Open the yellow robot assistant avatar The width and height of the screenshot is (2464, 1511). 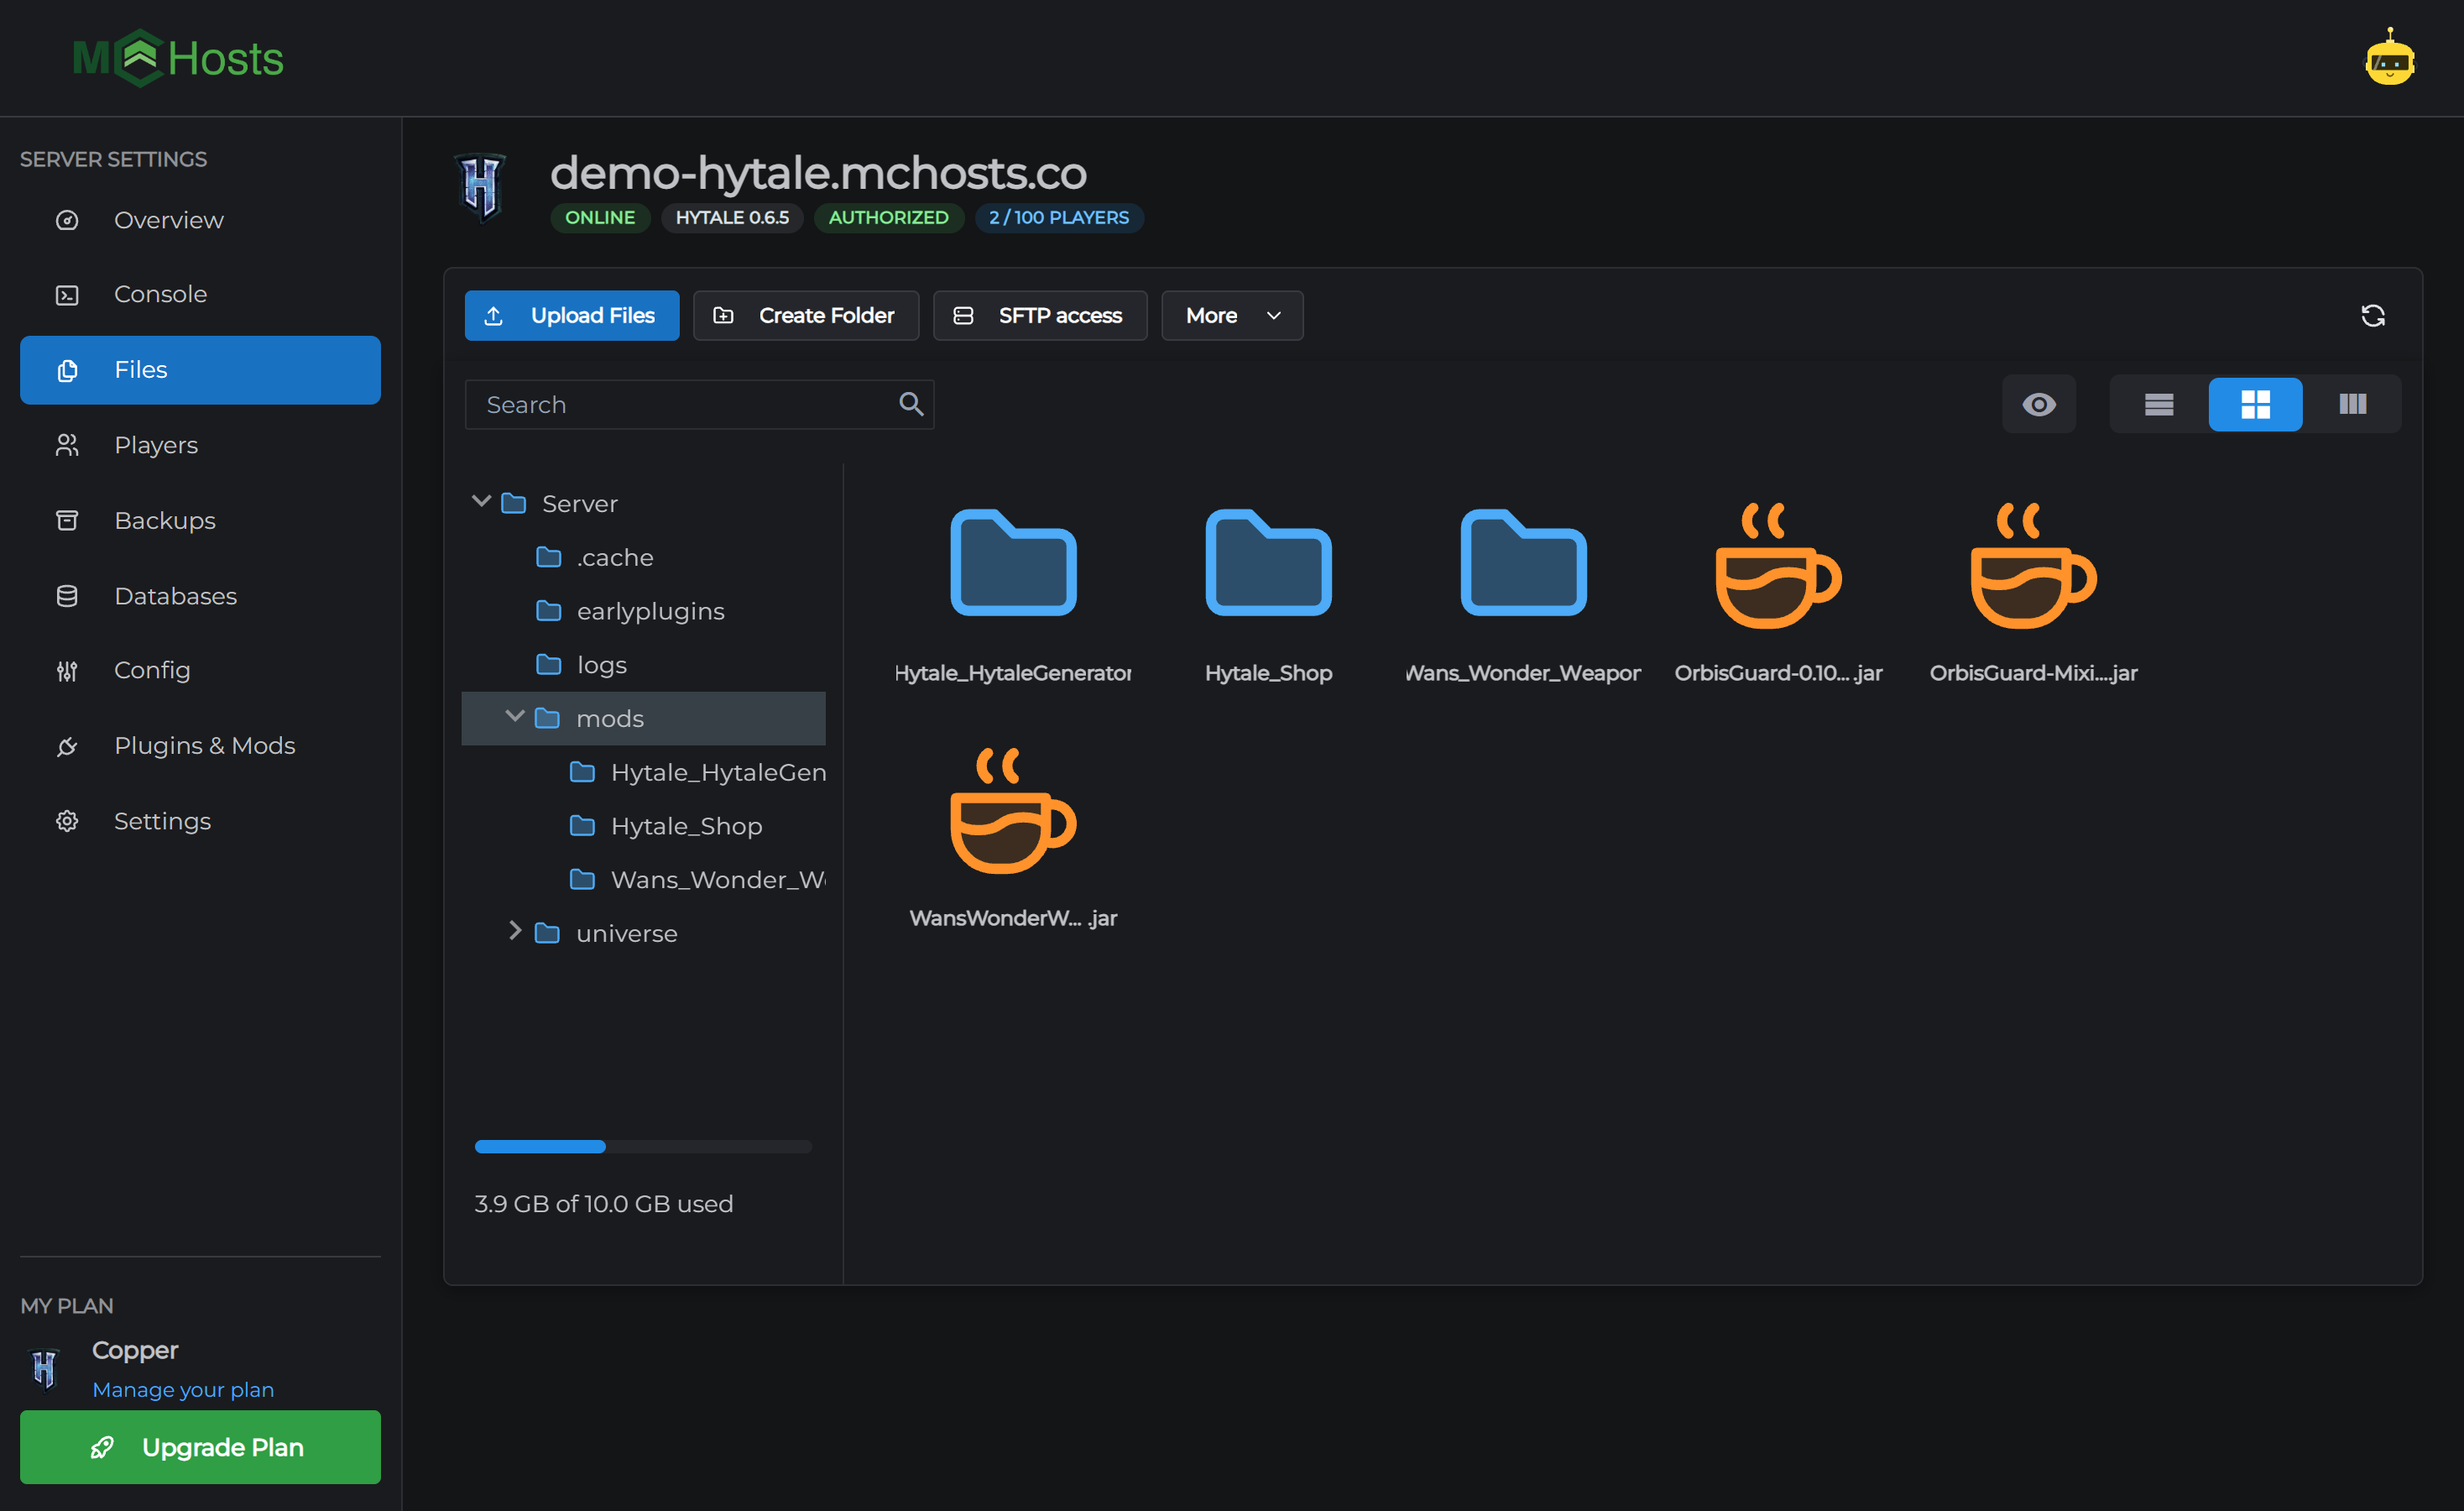click(2389, 58)
